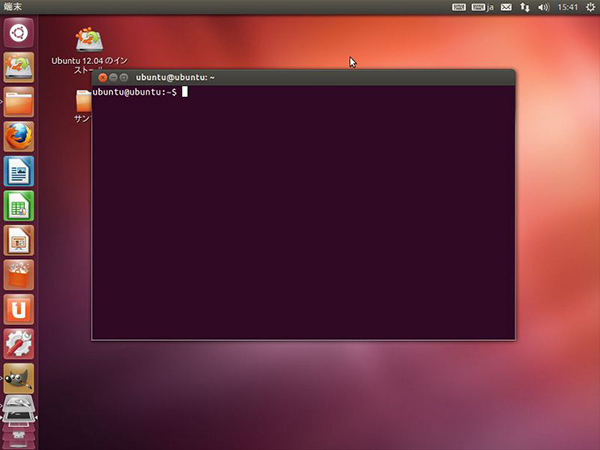
Task: Select the running terminal icon in the launcher
Action: 19,417
